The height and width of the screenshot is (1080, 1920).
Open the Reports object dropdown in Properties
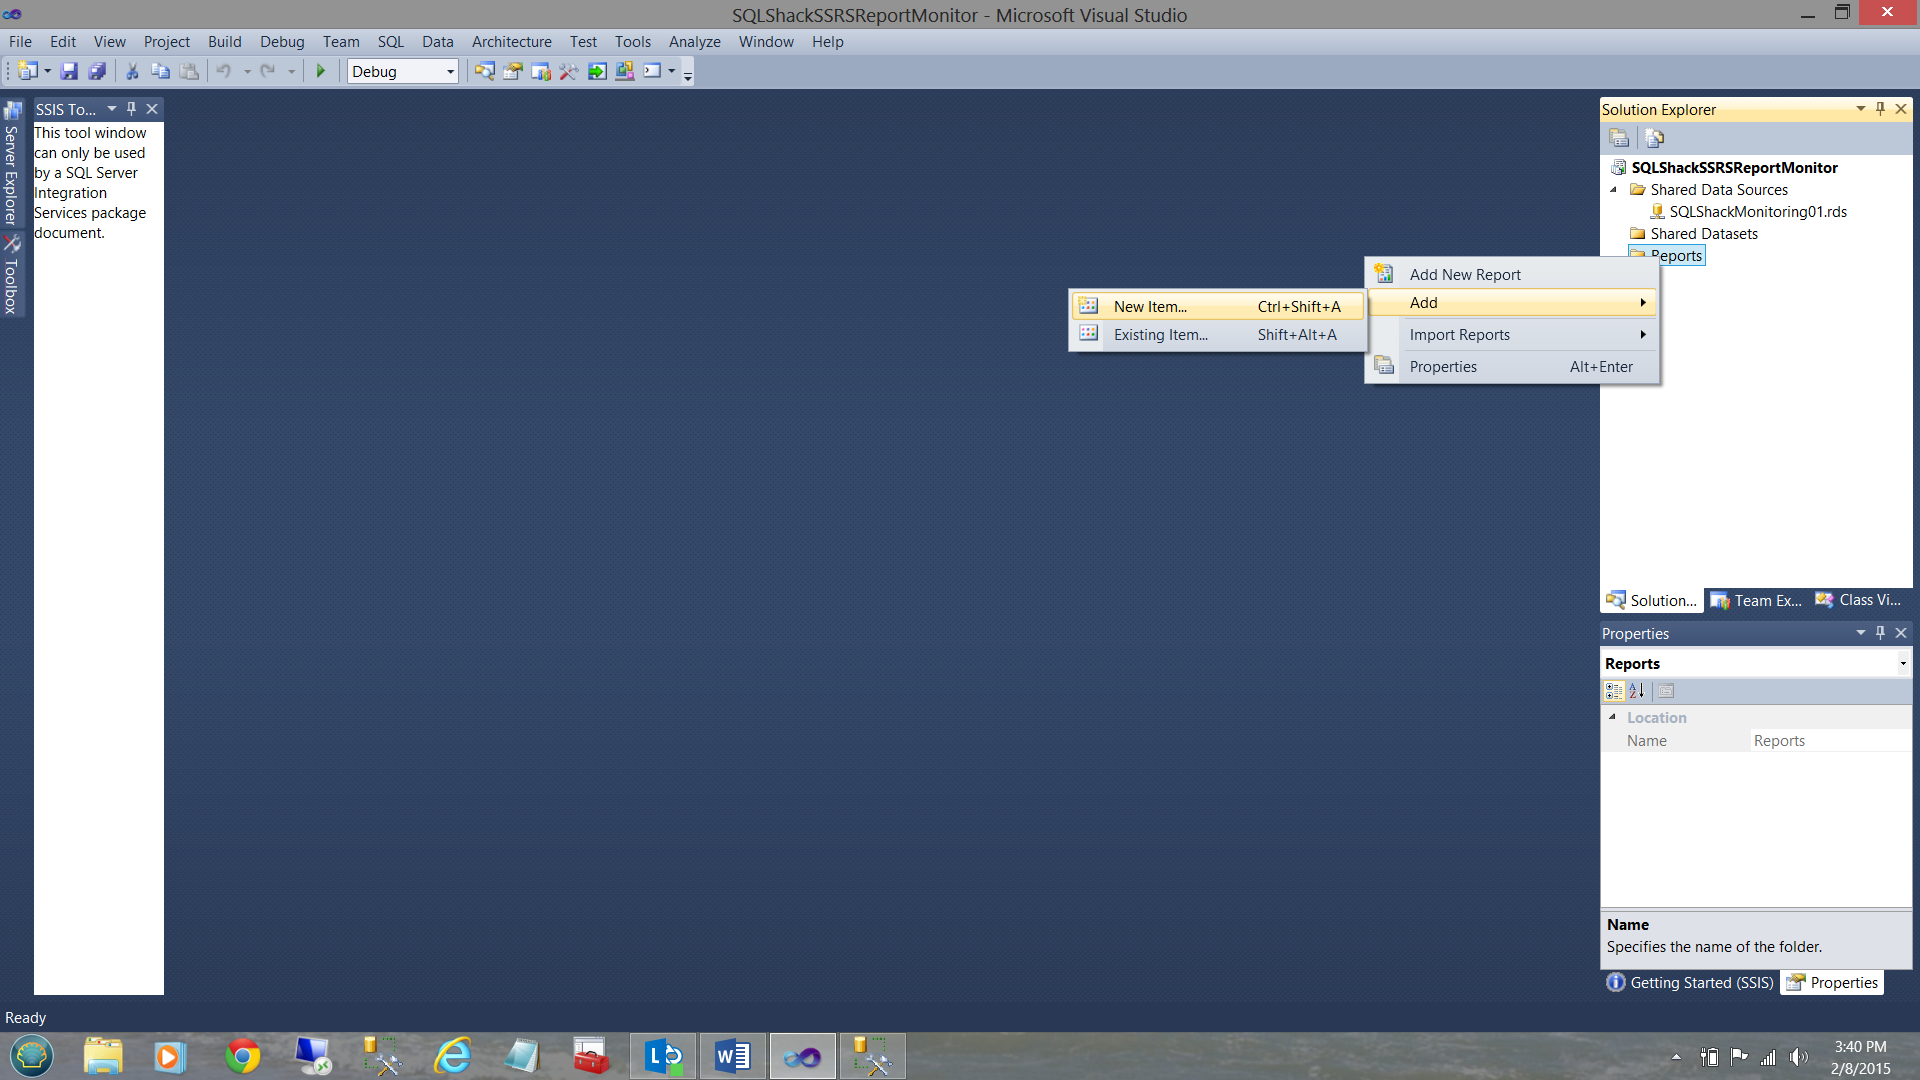[1902, 664]
